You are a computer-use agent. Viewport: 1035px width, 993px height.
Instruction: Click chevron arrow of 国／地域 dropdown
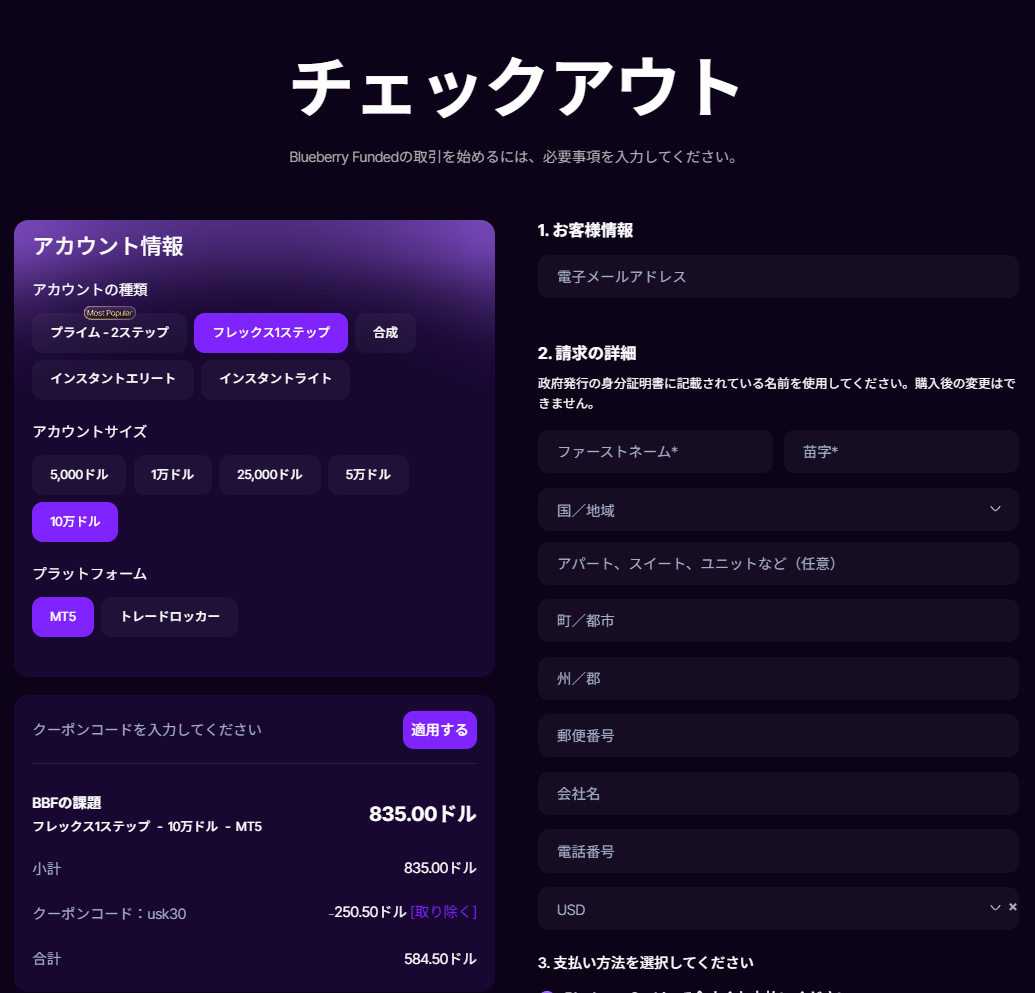coord(995,509)
